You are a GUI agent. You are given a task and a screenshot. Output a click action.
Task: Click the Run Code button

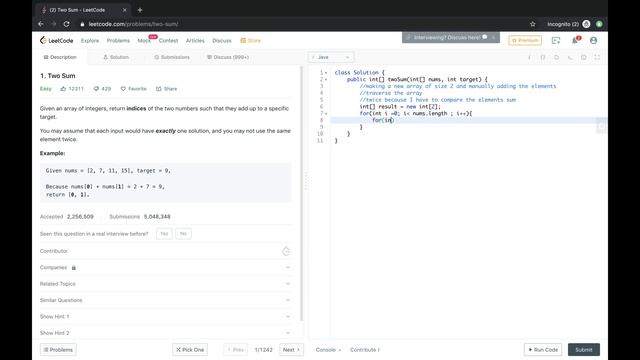click(543, 350)
